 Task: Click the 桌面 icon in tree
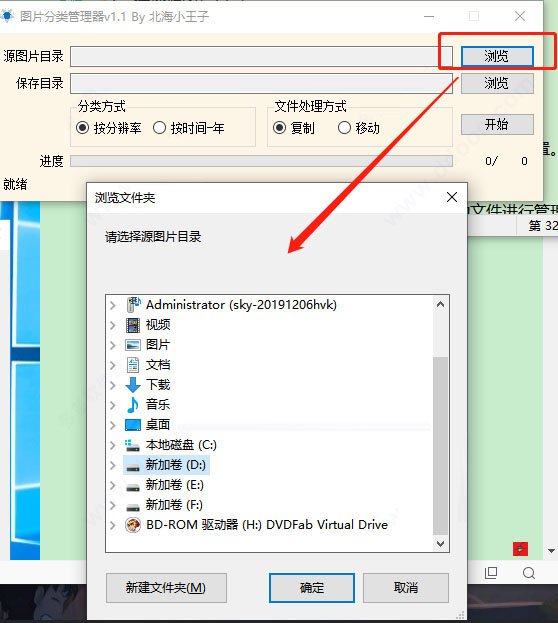(133, 425)
